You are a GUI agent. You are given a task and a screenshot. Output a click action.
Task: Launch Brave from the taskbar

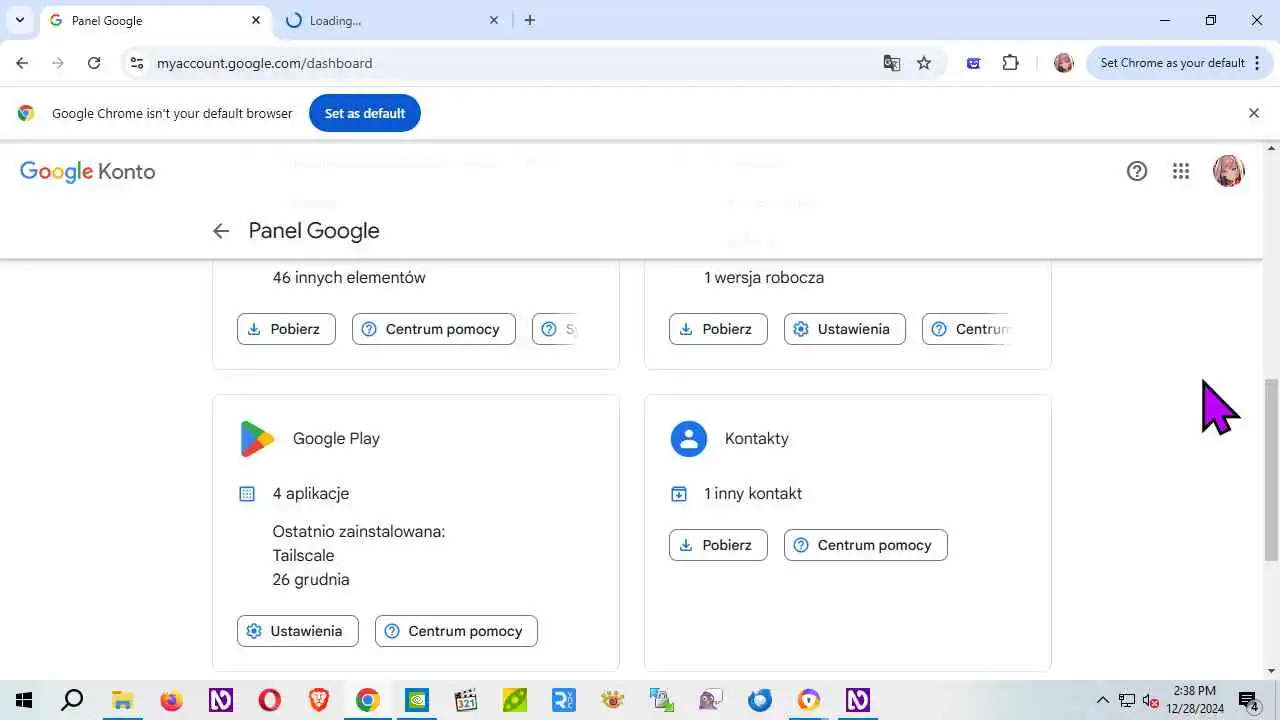(x=319, y=700)
